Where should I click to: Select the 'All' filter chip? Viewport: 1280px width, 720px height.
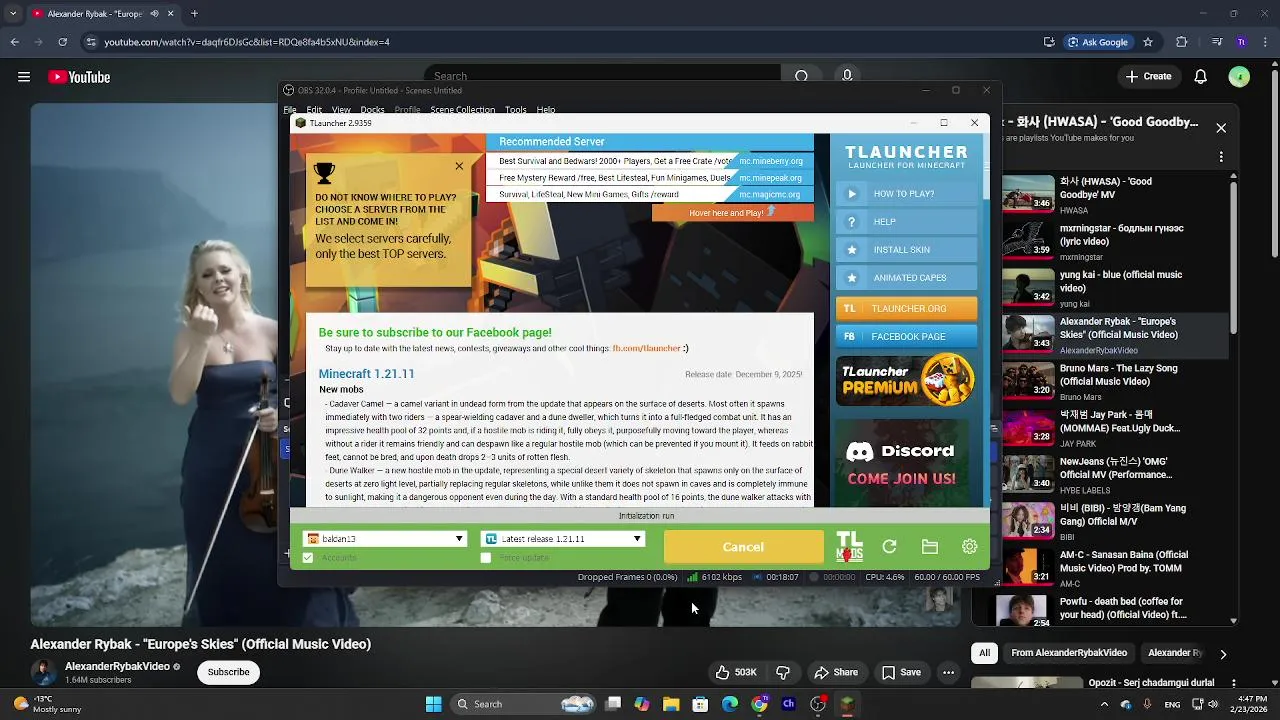click(x=984, y=653)
